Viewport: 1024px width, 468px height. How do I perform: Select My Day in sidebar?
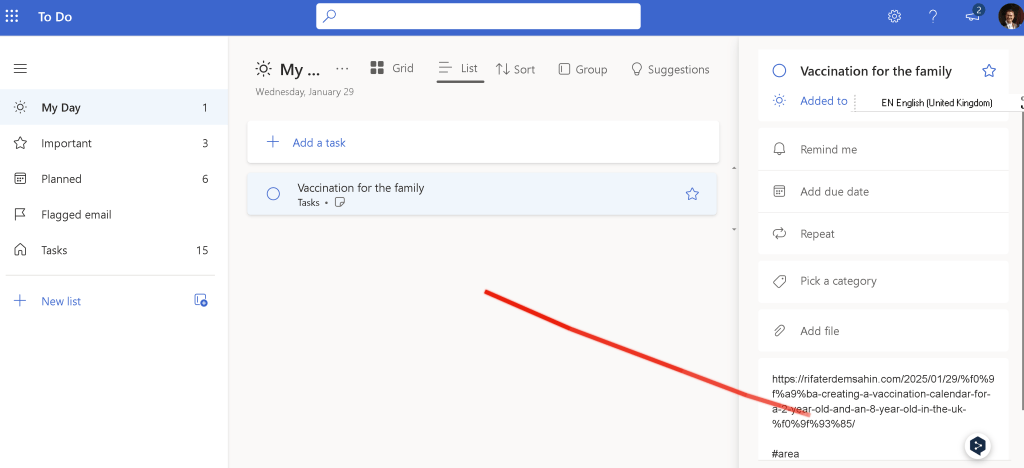click(114, 108)
